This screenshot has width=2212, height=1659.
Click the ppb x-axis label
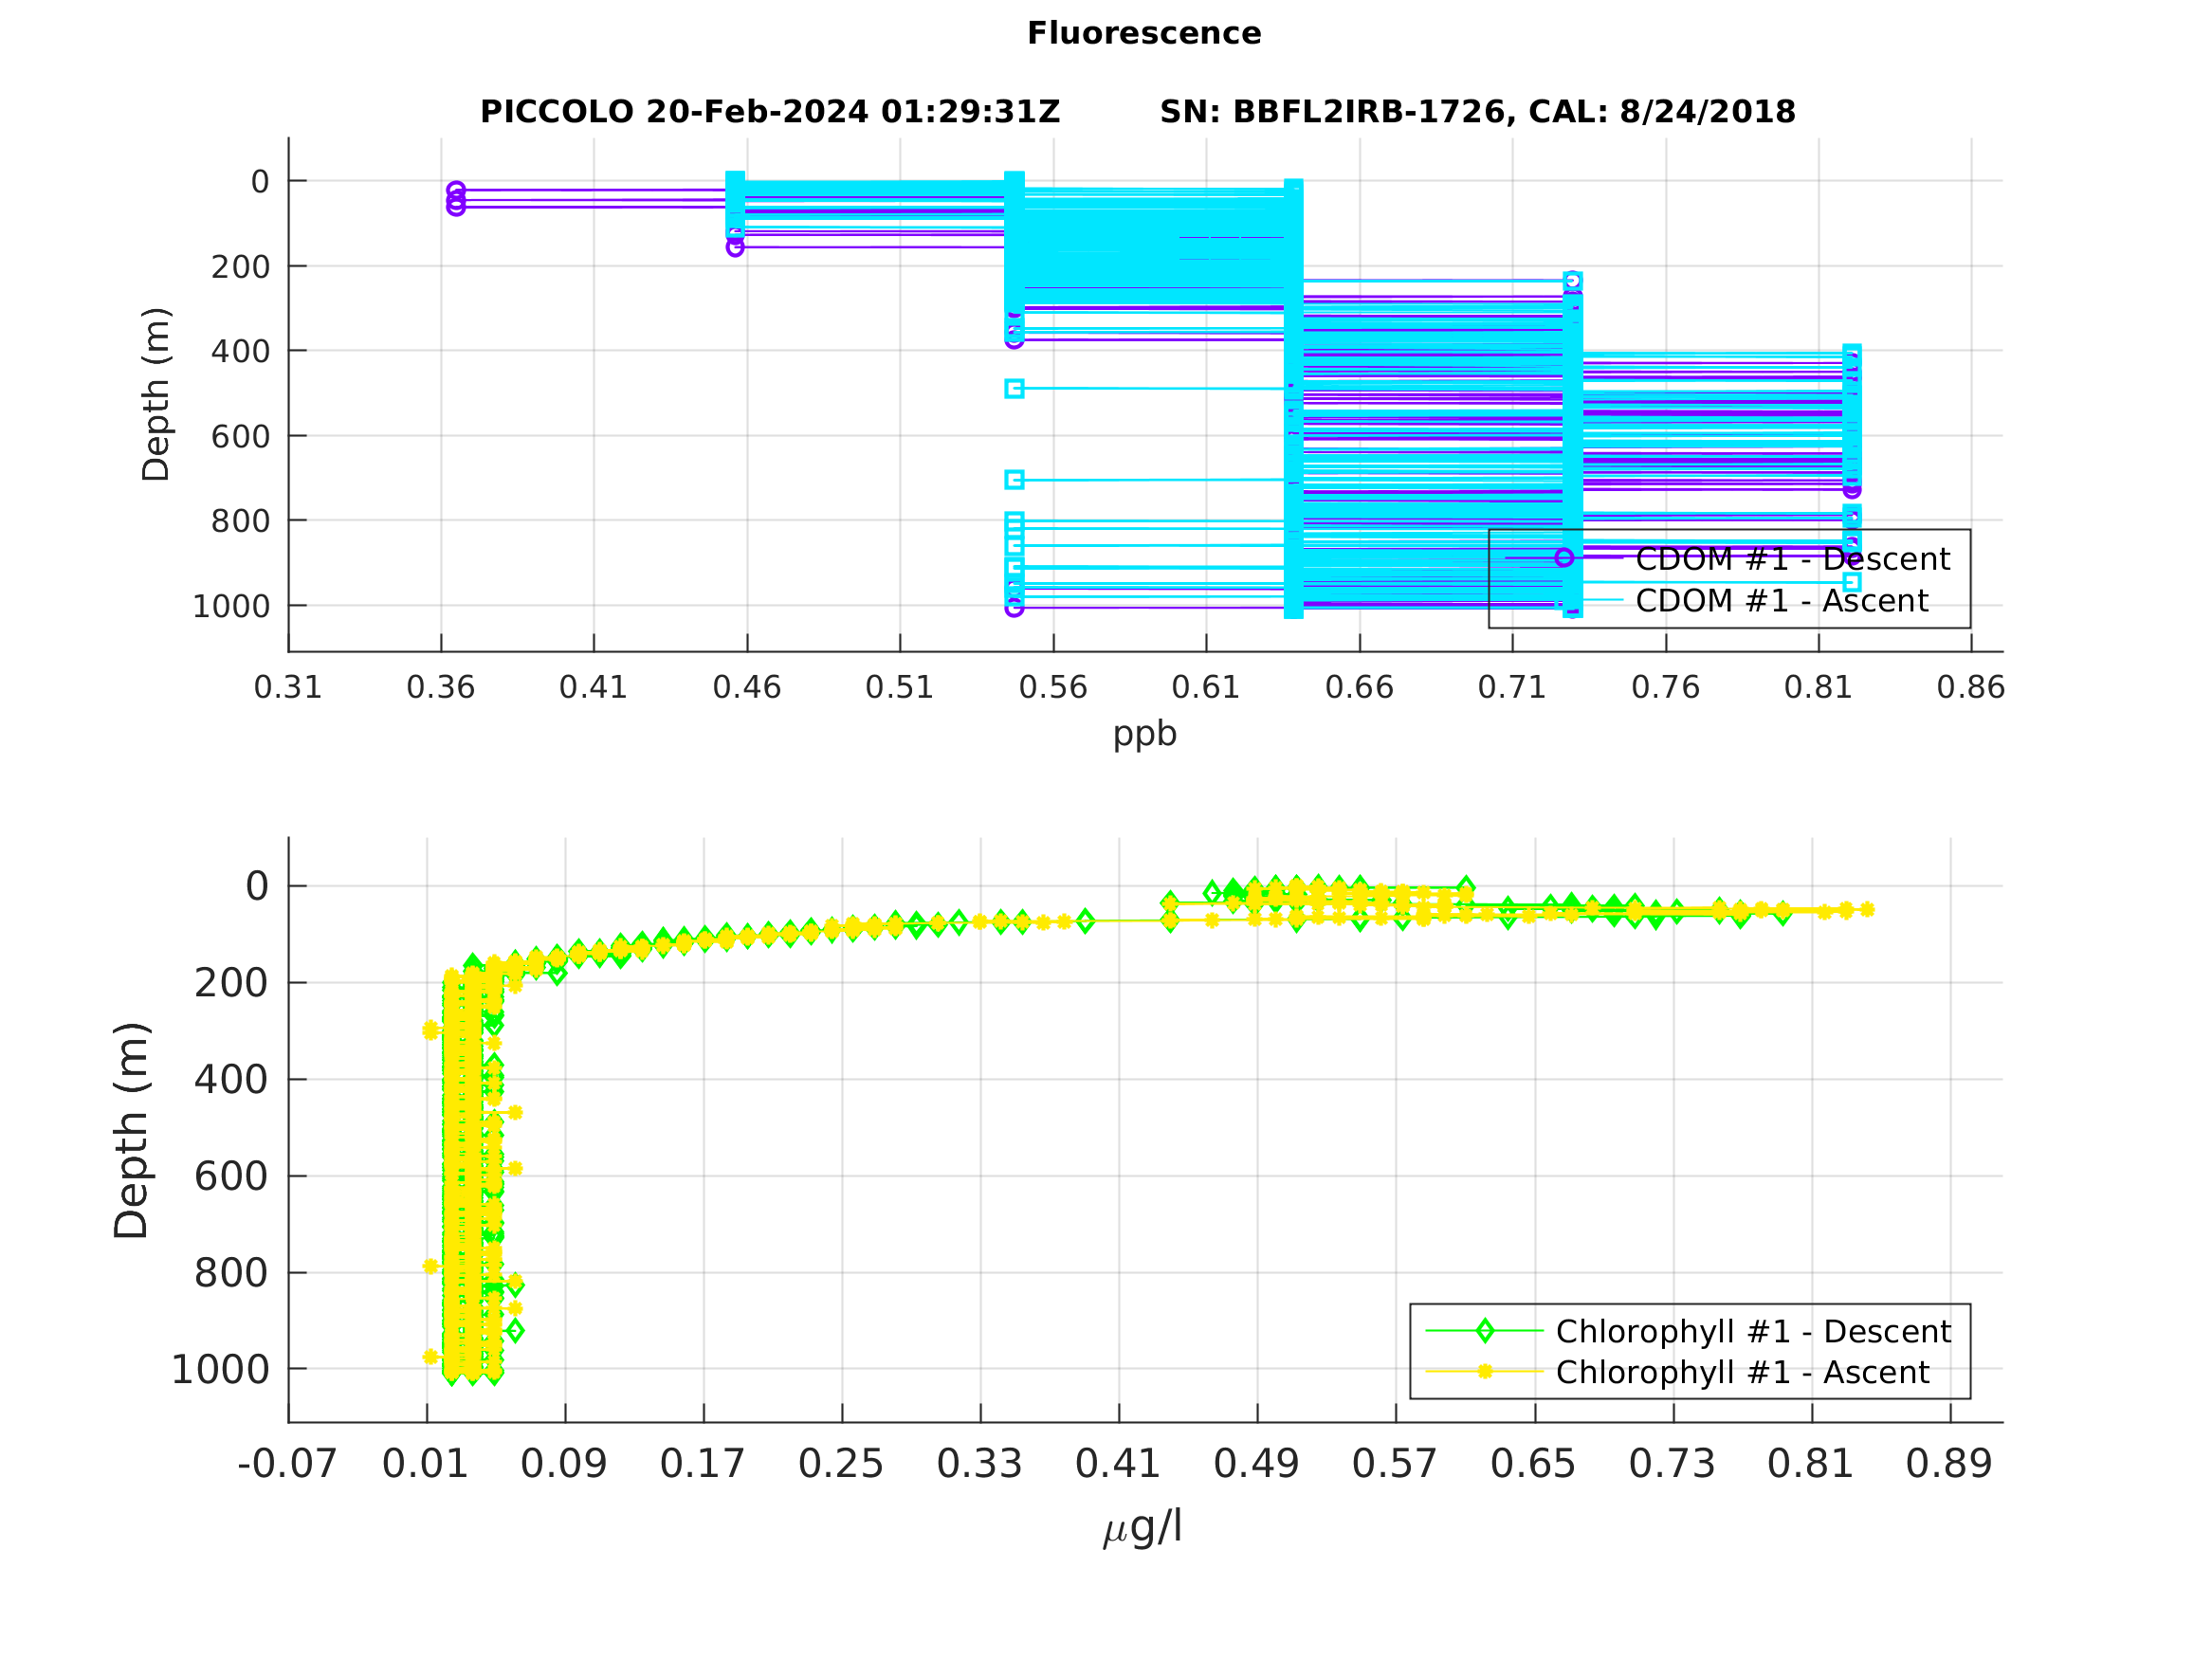pyautogui.click(x=1145, y=734)
